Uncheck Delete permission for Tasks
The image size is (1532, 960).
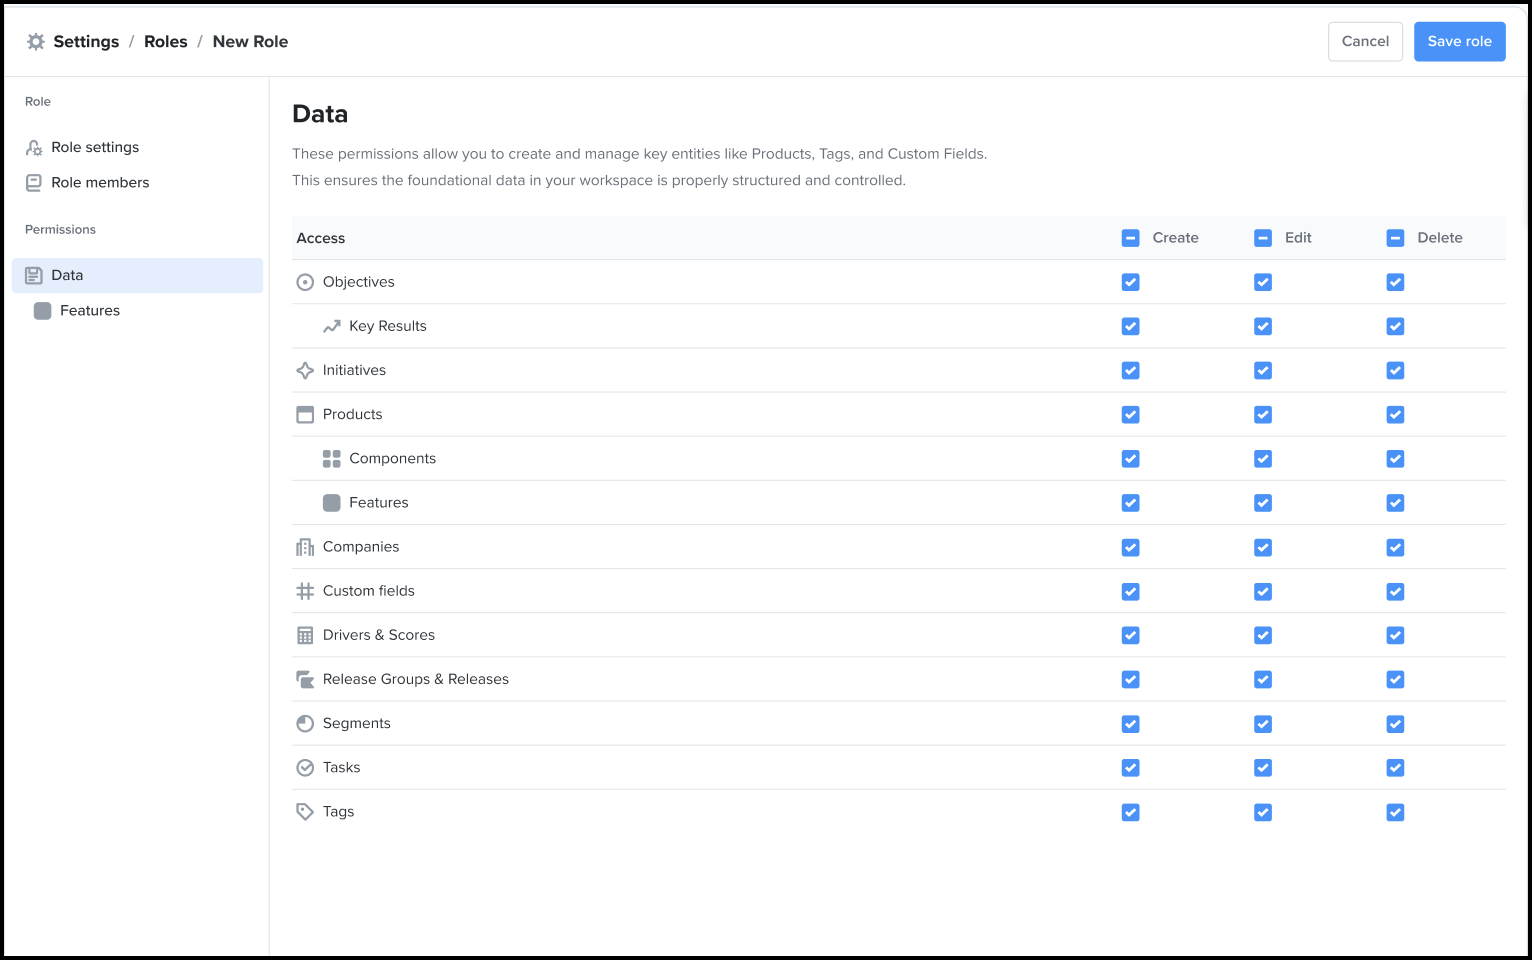click(x=1395, y=768)
